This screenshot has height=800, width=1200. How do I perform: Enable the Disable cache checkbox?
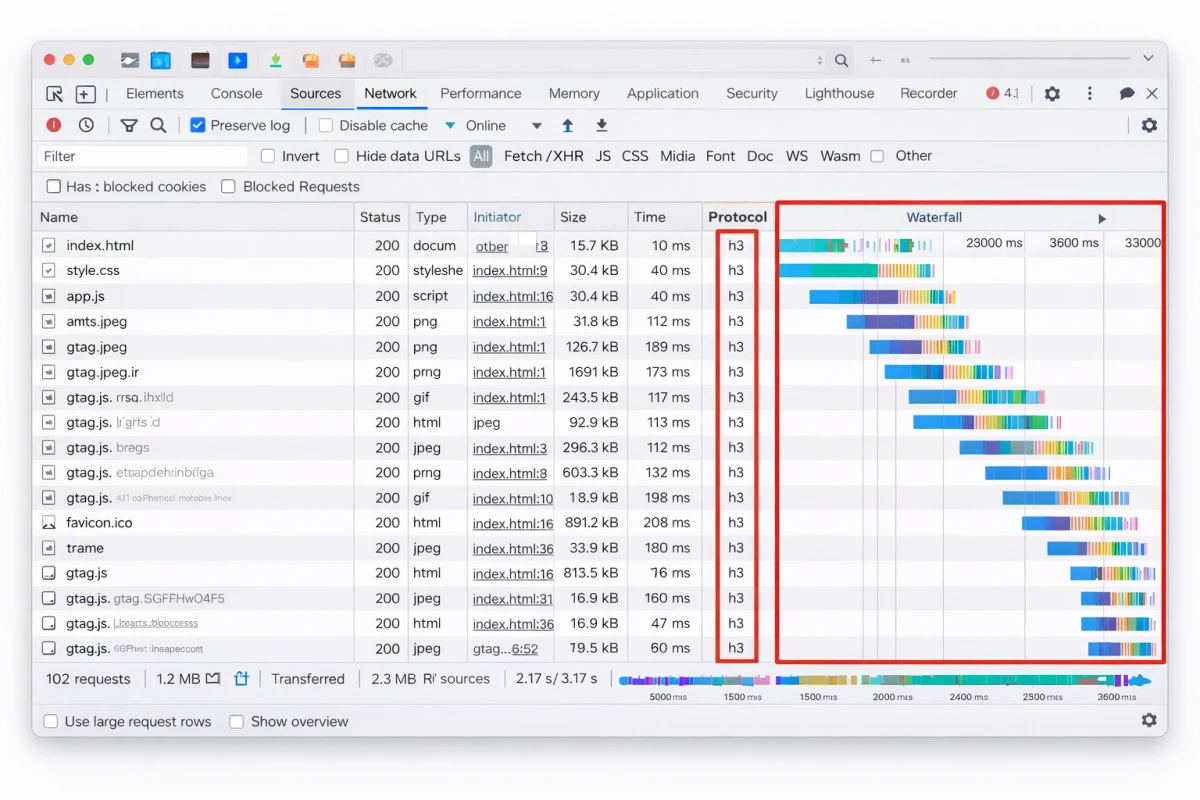coord(325,125)
